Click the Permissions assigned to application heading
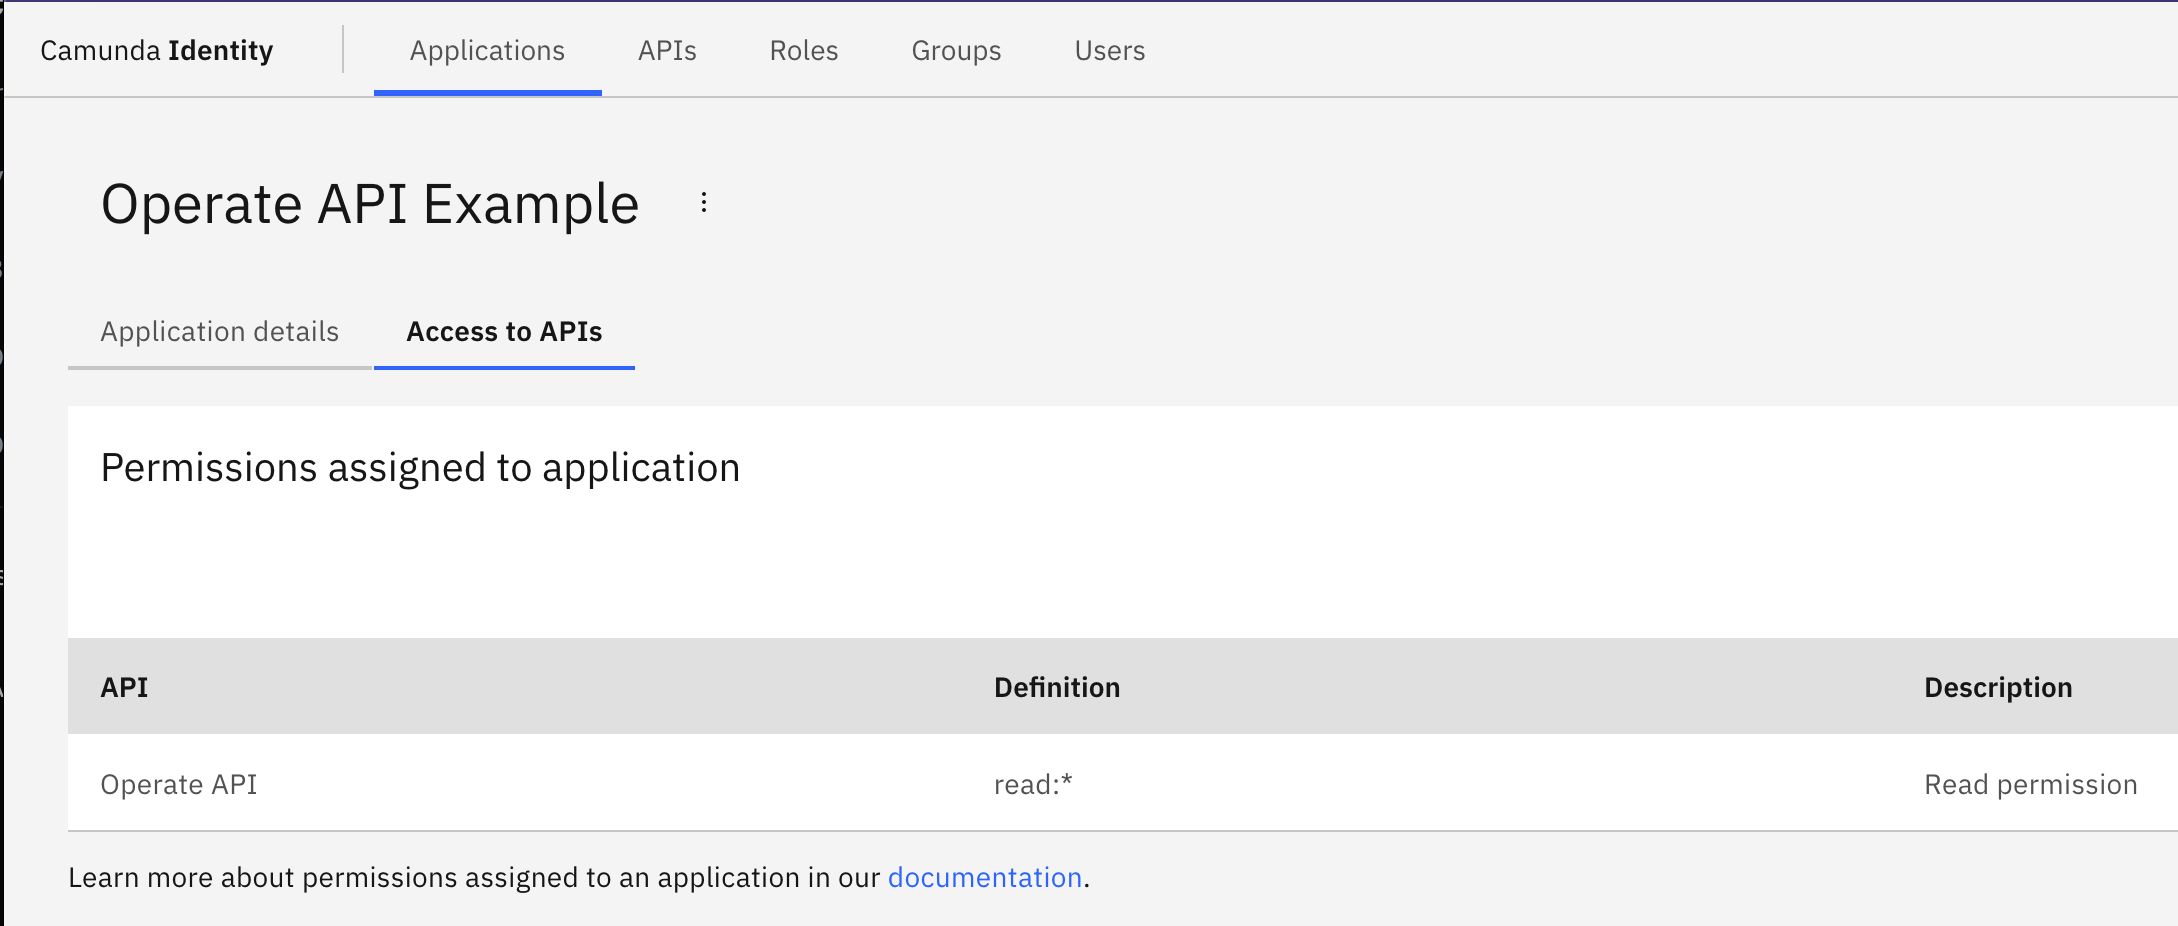This screenshot has width=2178, height=926. (x=420, y=466)
